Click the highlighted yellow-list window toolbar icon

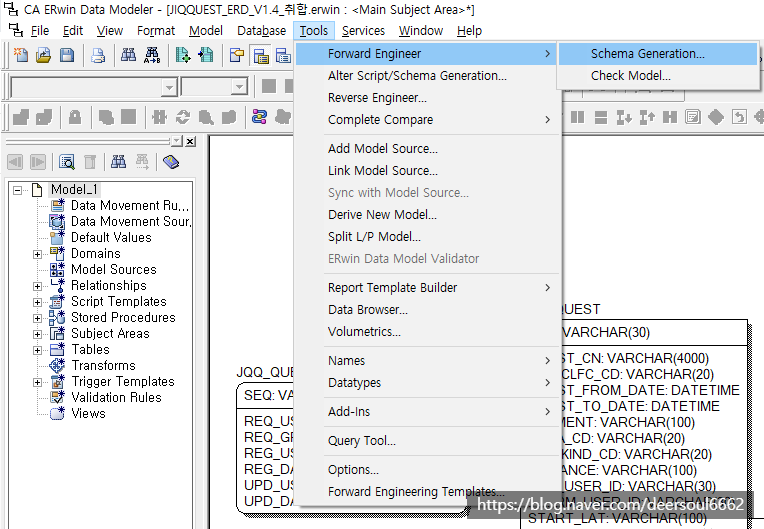coord(261,56)
